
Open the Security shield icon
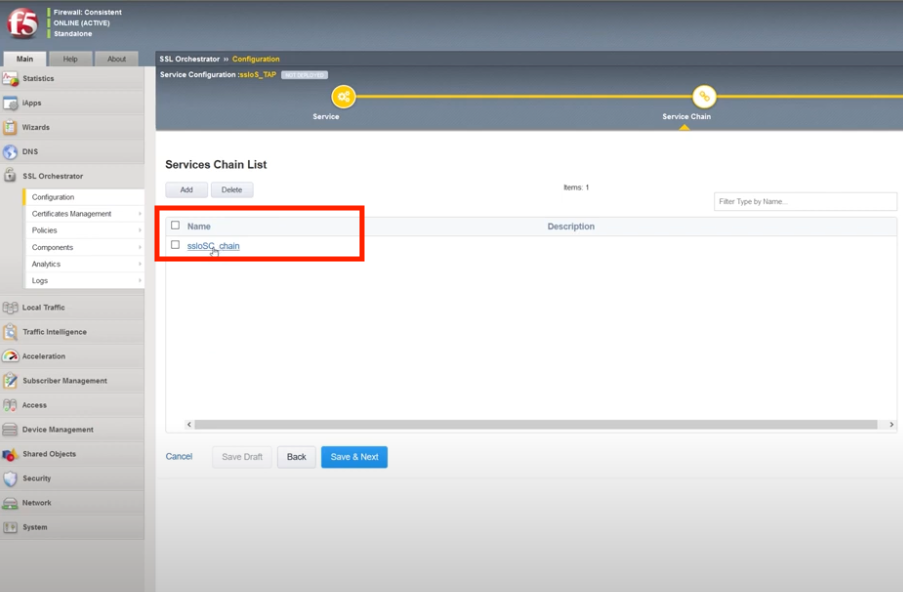click(x=10, y=479)
